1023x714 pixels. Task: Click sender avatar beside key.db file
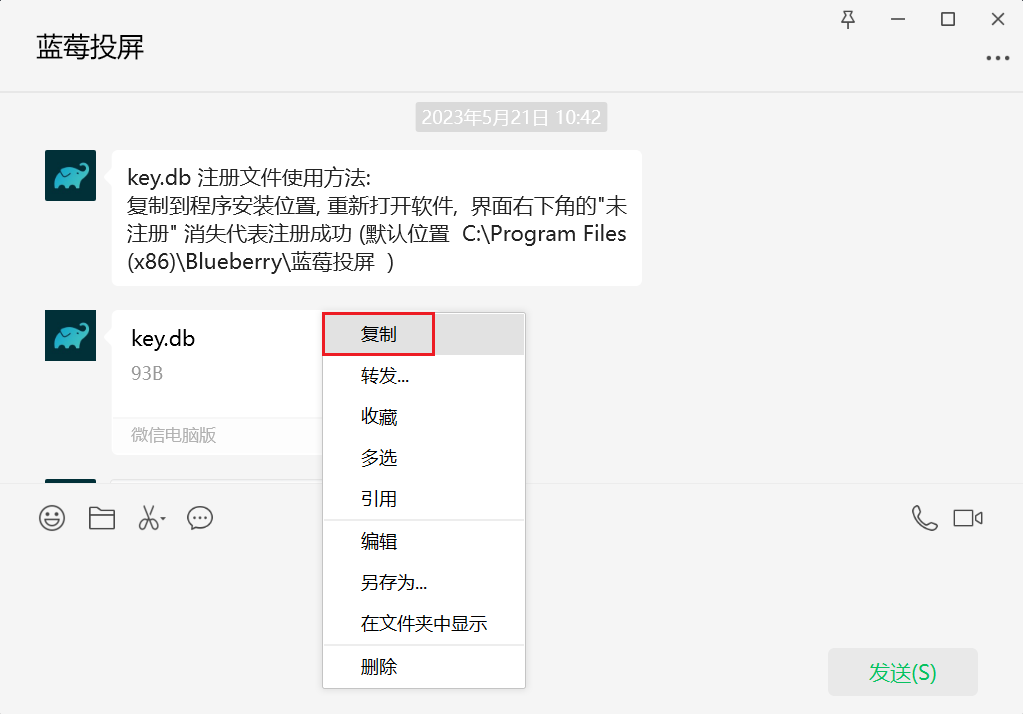point(71,335)
